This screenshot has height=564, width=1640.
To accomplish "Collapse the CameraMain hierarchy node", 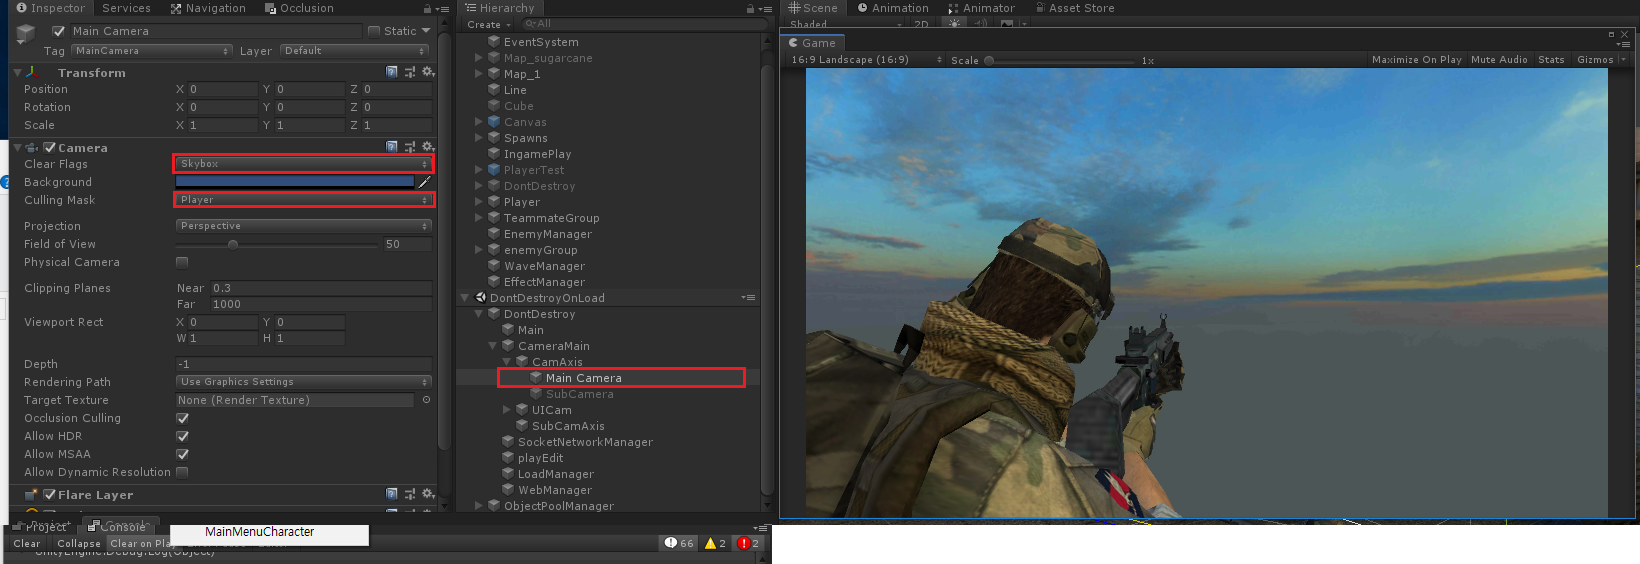I will [x=493, y=346].
